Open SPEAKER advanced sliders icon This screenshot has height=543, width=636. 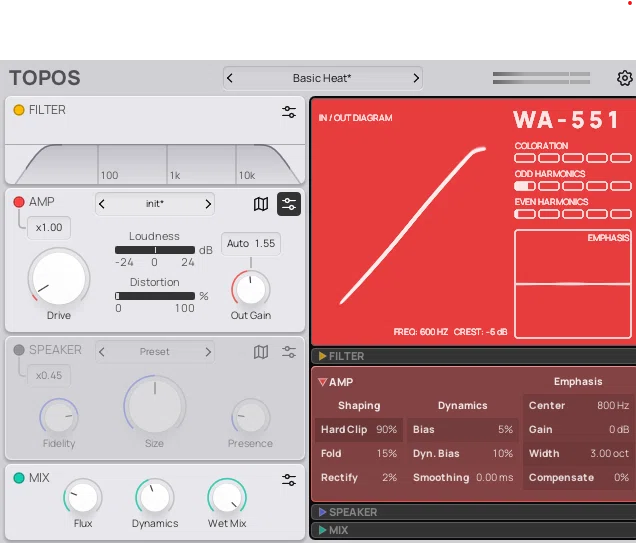[x=289, y=352]
